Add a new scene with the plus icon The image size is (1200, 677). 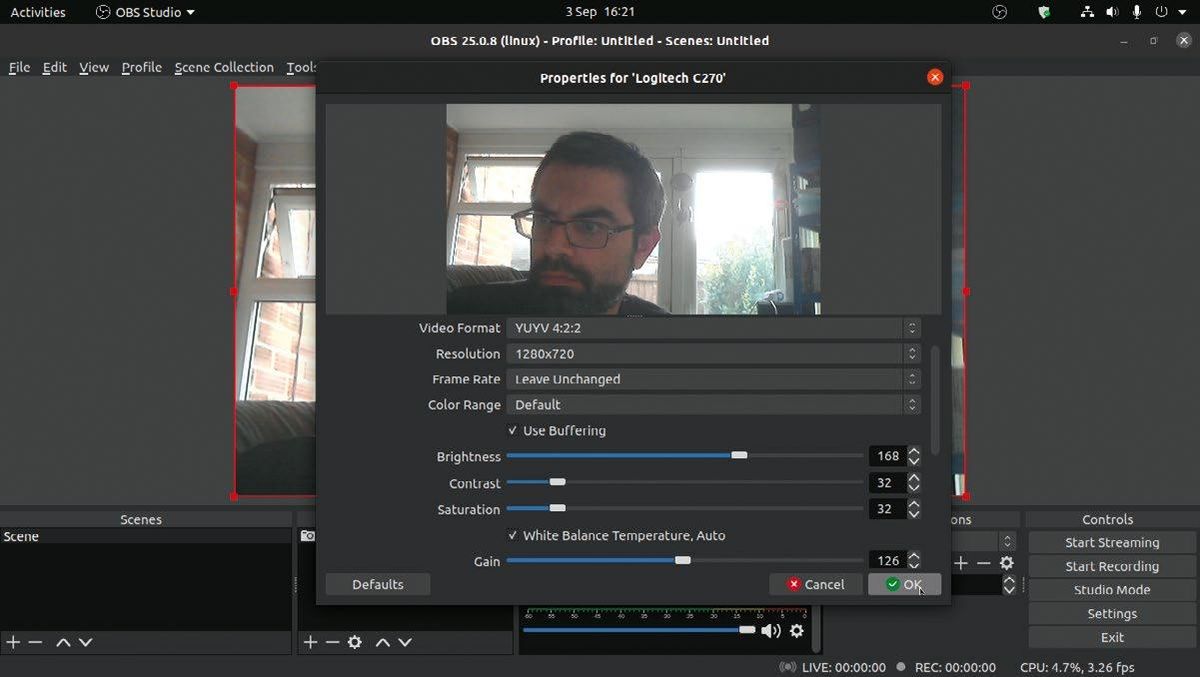tap(12, 642)
